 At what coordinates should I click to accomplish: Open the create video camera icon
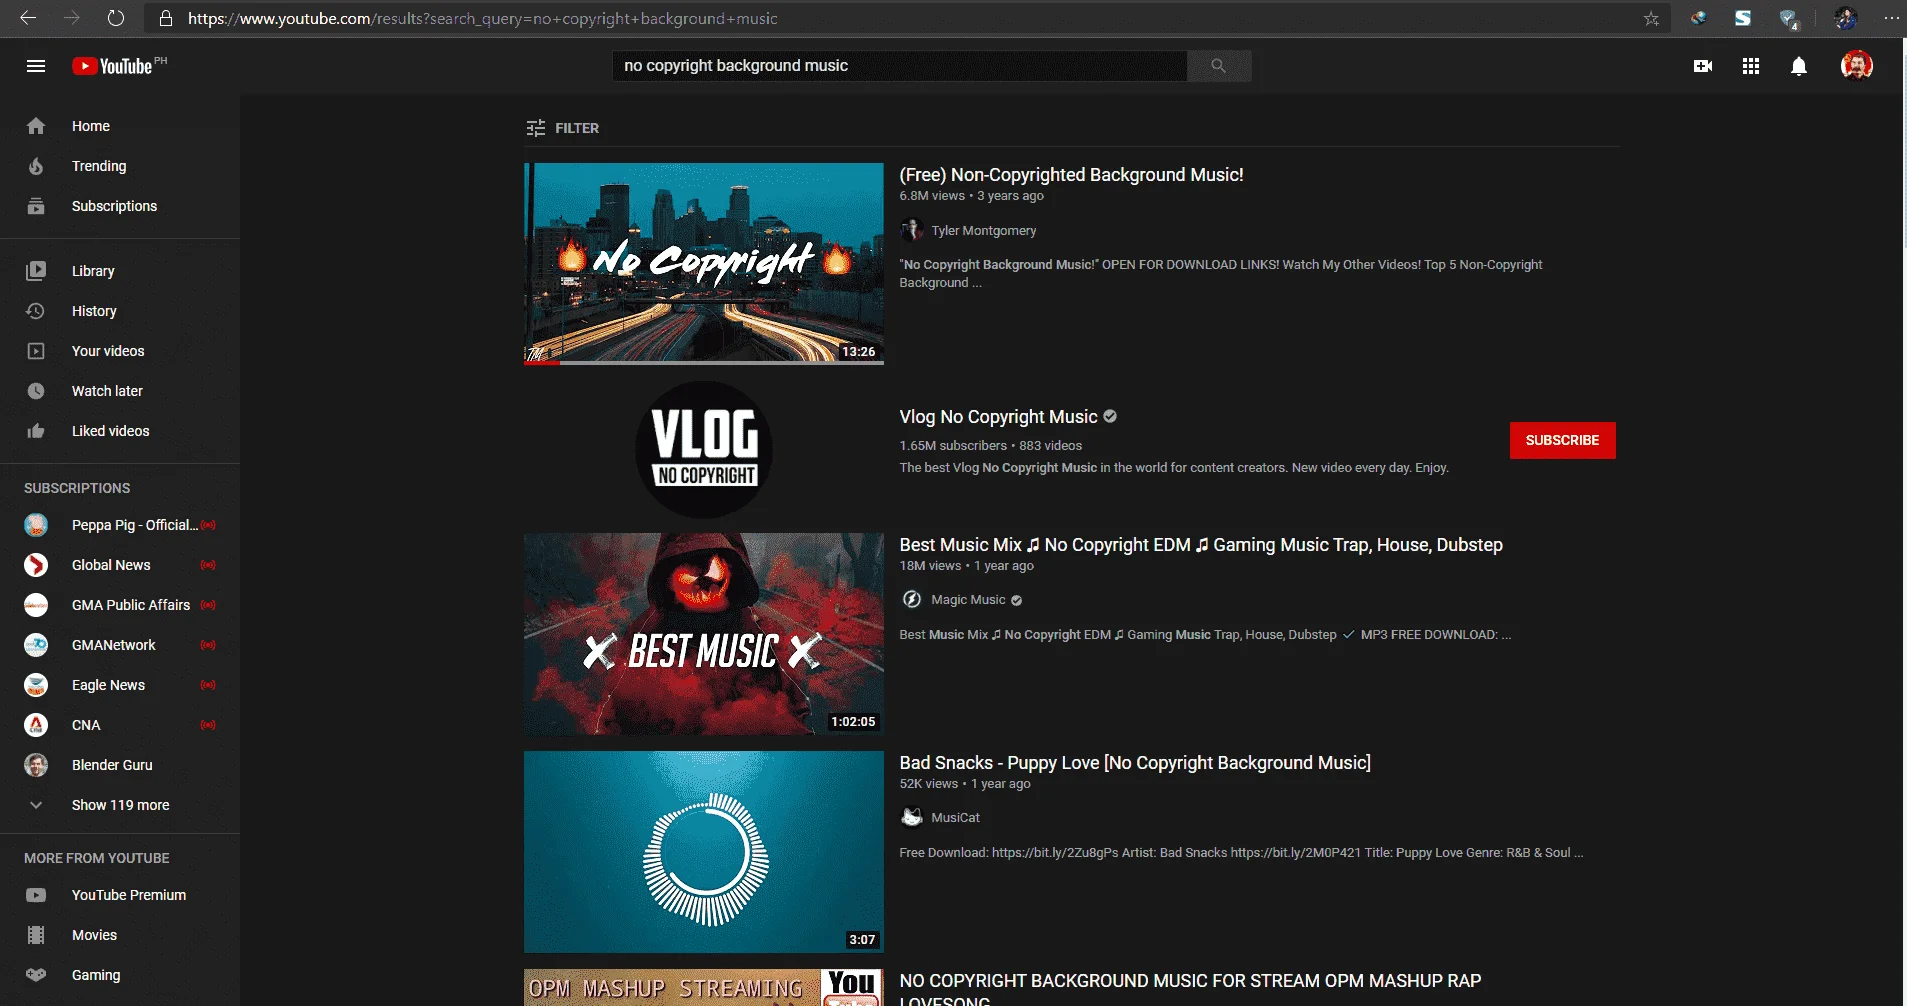(1703, 66)
